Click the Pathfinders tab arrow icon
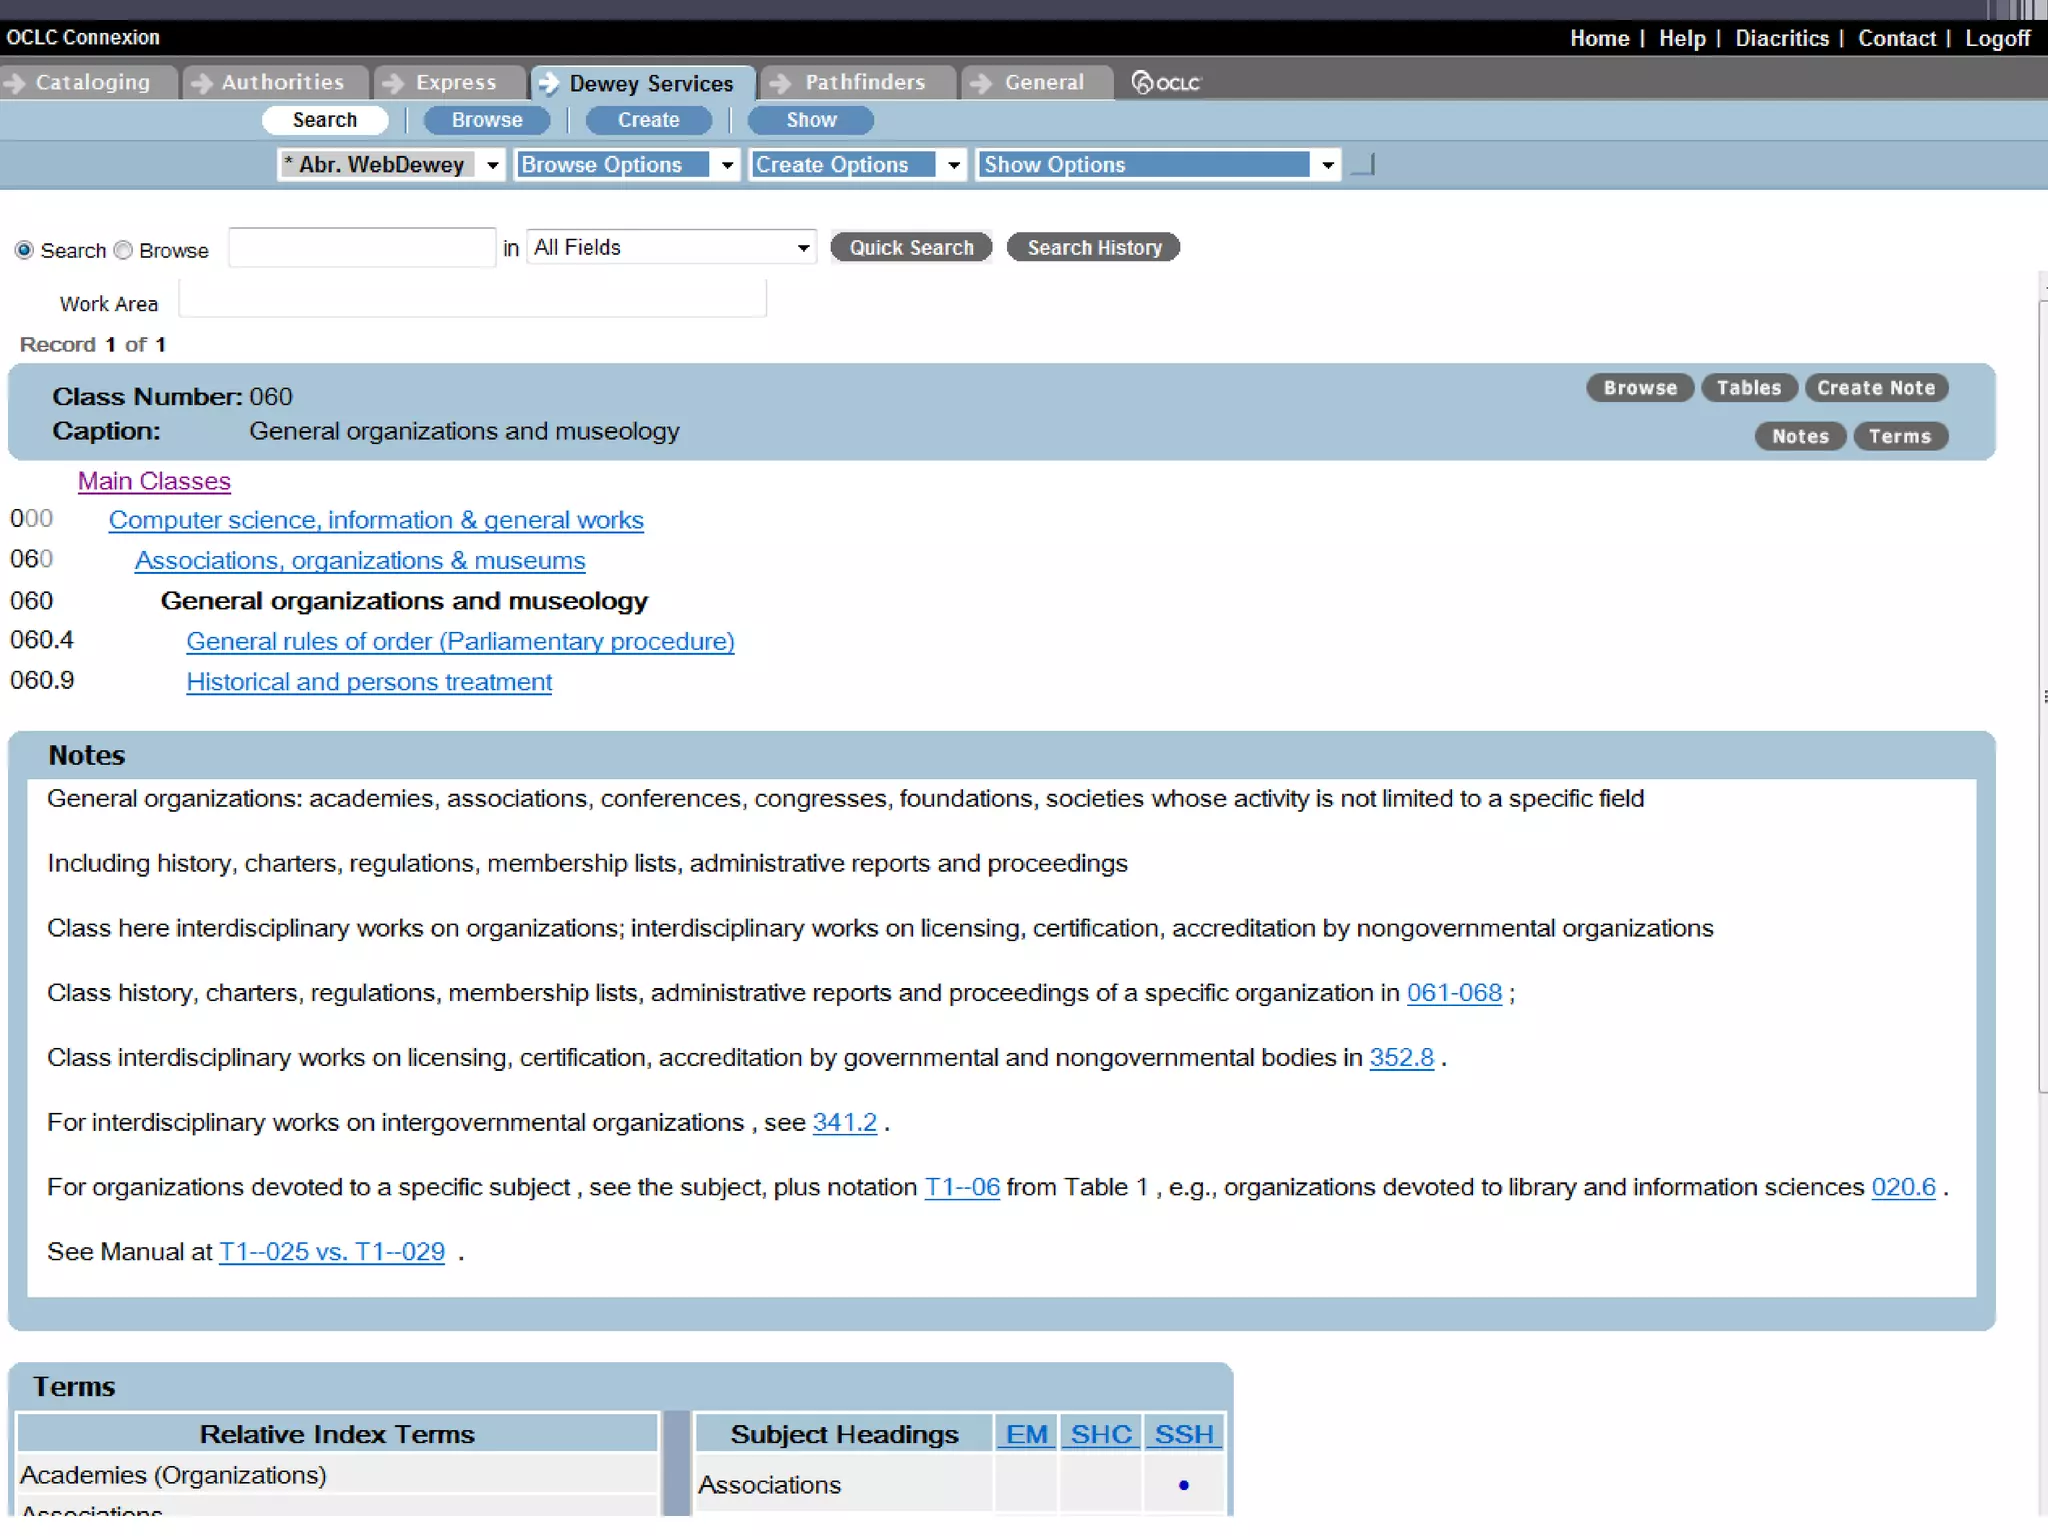This screenshot has width=2048, height=1536. tap(781, 83)
